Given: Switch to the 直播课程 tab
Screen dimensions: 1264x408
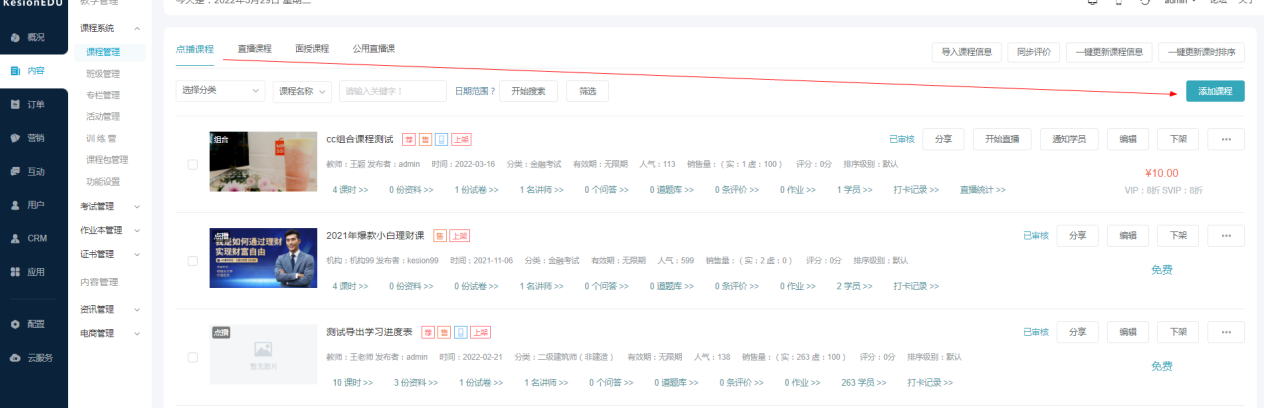Looking at the screenshot, I should click(x=254, y=48).
